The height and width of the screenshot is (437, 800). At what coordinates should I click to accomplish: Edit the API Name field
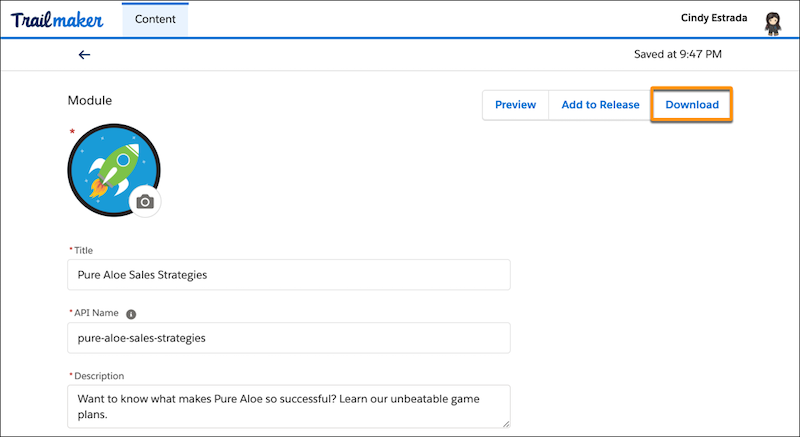(x=289, y=338)
